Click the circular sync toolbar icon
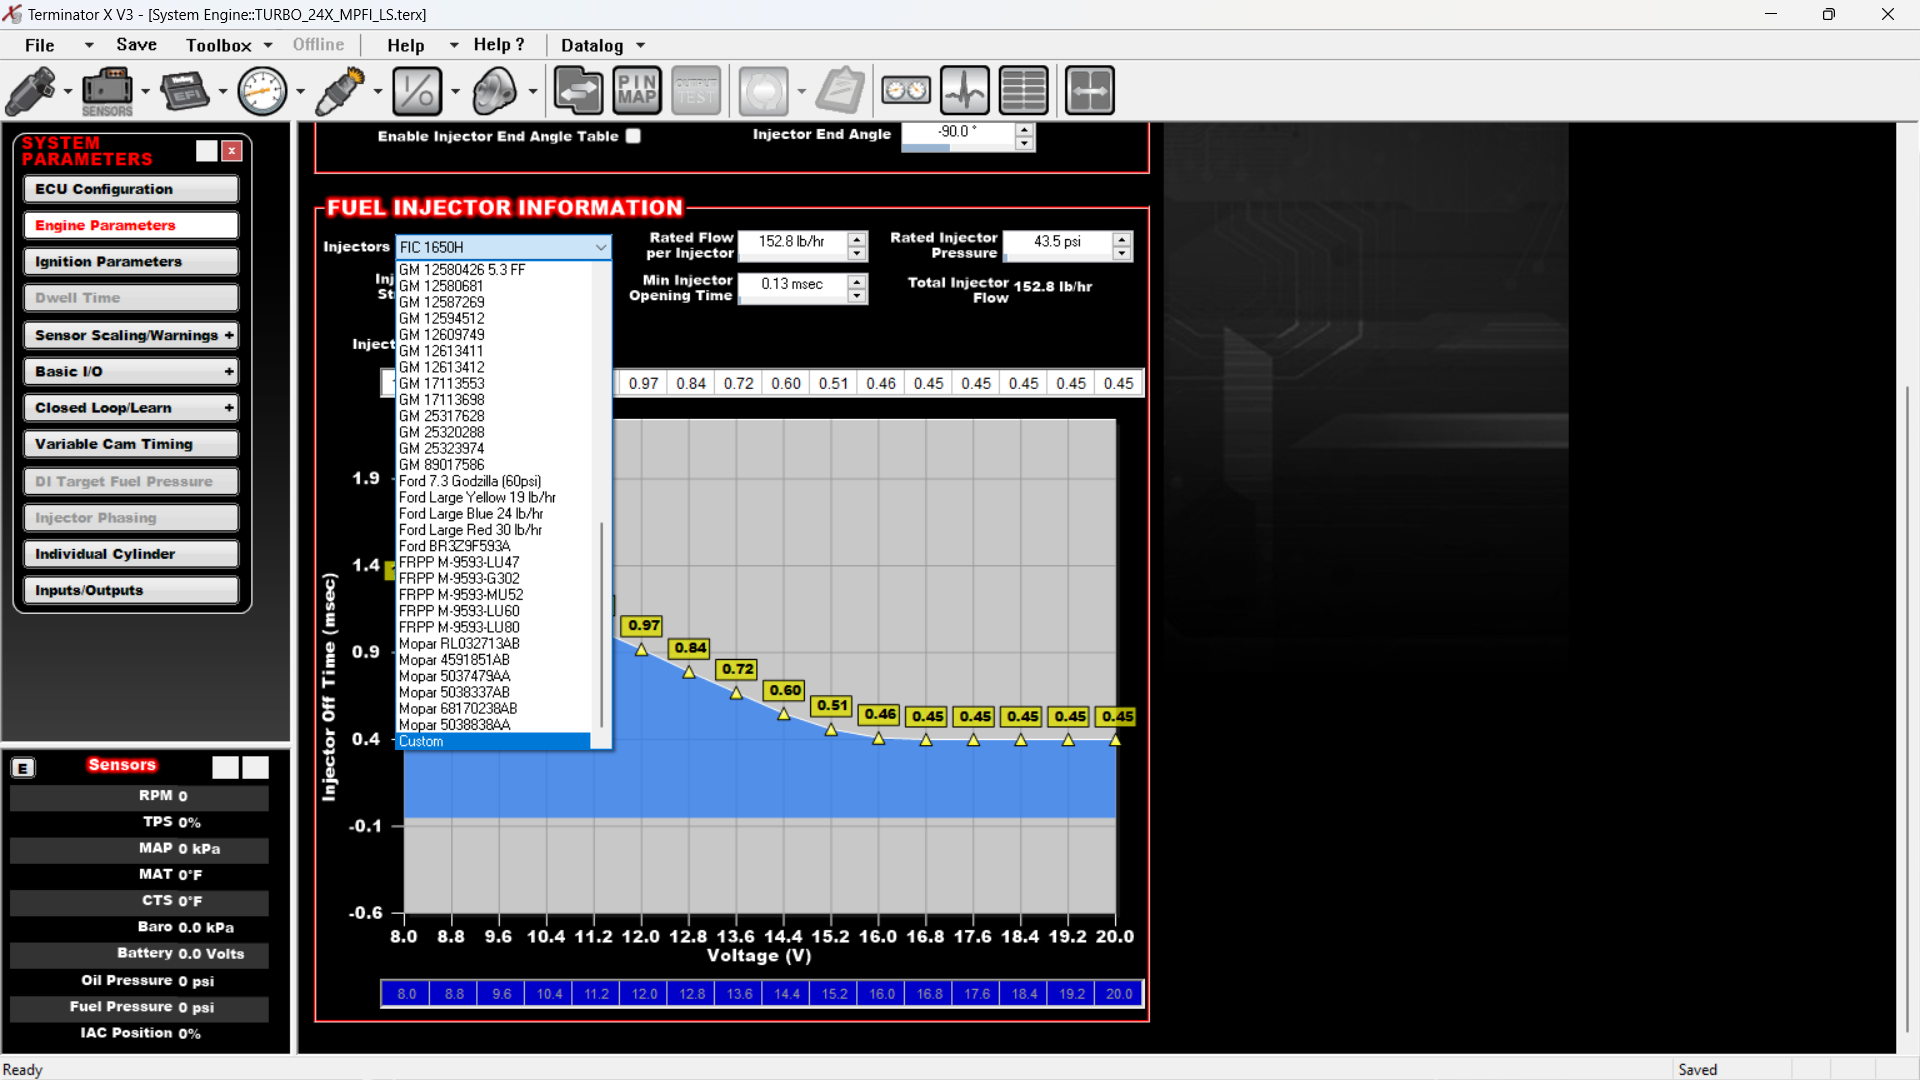1920x1080 pixels. point(764,91)
